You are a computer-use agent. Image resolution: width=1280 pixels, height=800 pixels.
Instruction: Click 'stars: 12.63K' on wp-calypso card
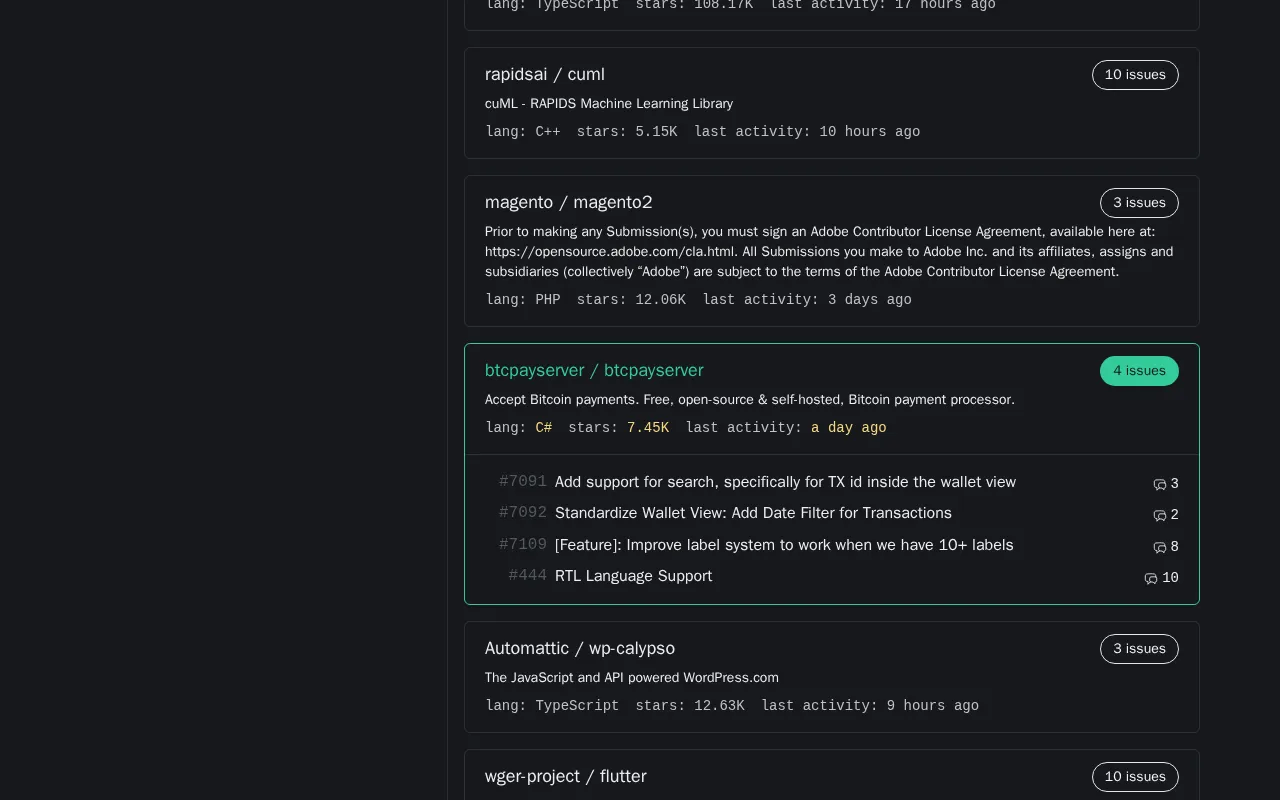(690, 706)
